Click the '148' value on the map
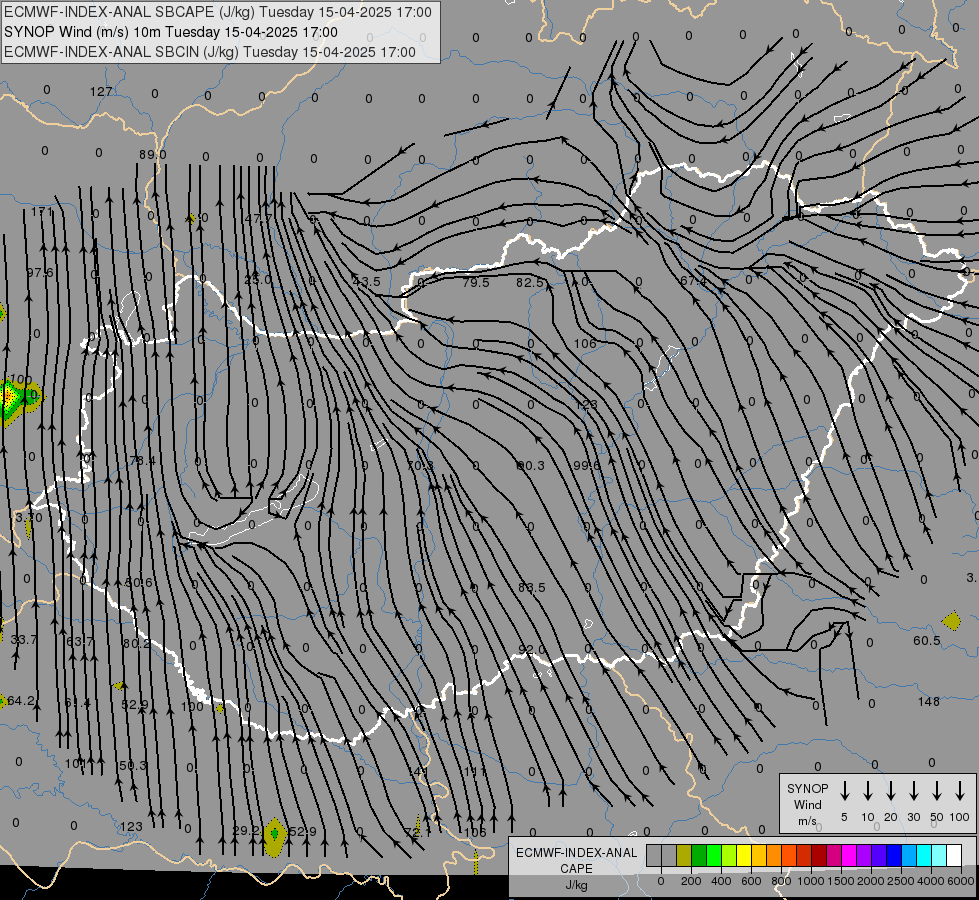 click(928, 701)
